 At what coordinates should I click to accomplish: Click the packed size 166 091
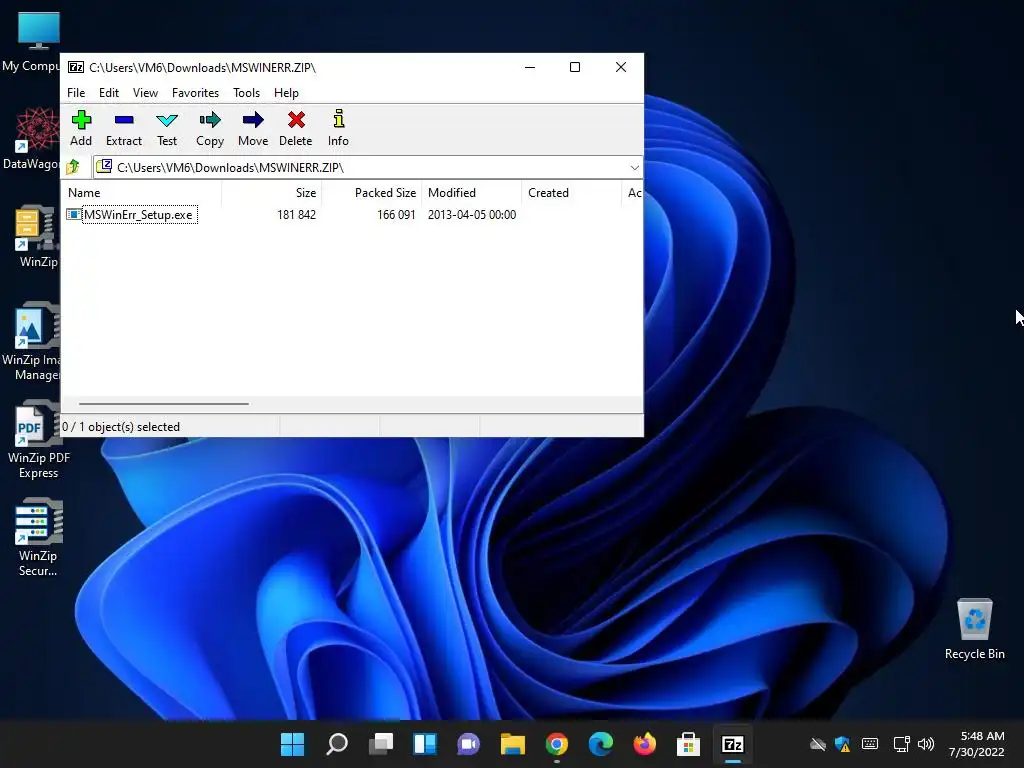point(396,215)
